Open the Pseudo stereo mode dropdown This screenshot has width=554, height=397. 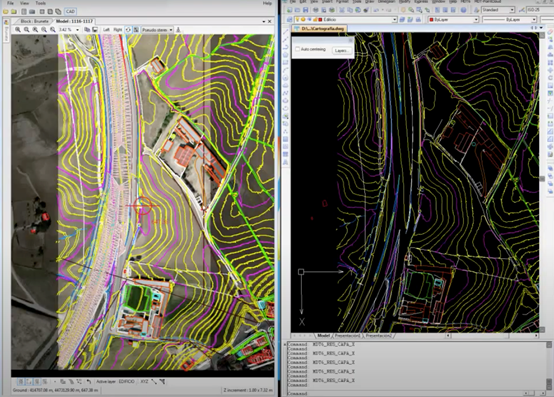coord(157,30)
